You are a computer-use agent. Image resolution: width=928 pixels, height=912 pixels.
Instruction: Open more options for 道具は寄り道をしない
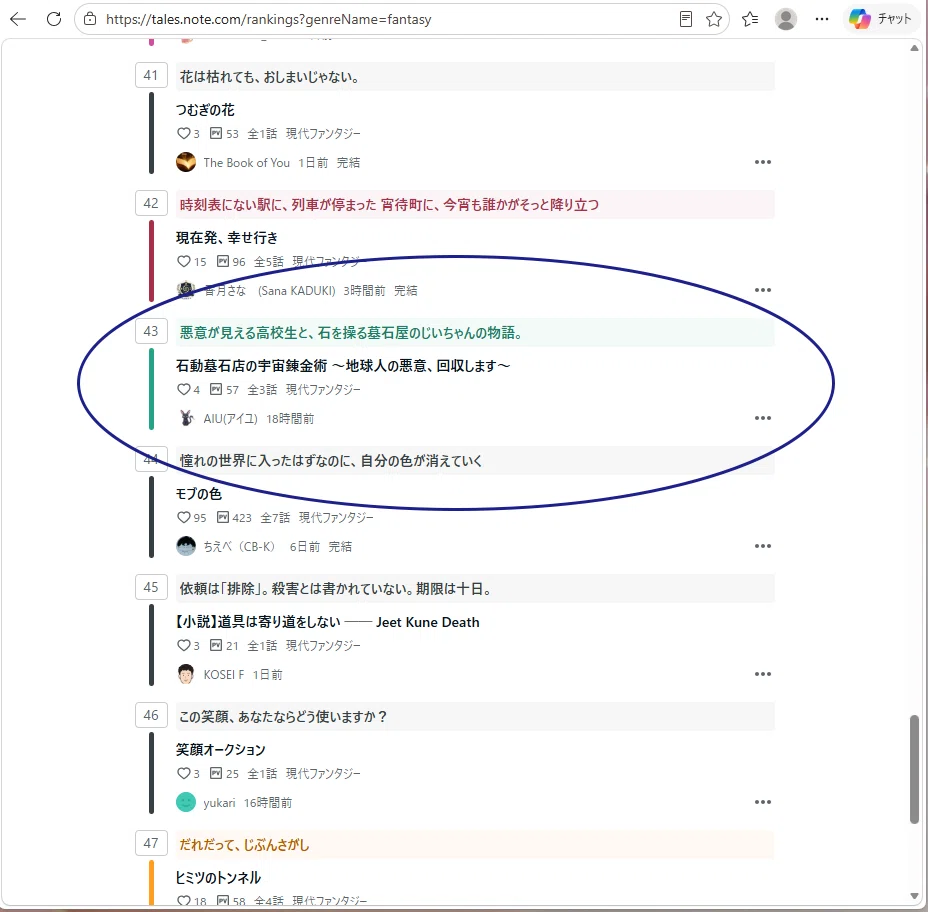[763, 674]
